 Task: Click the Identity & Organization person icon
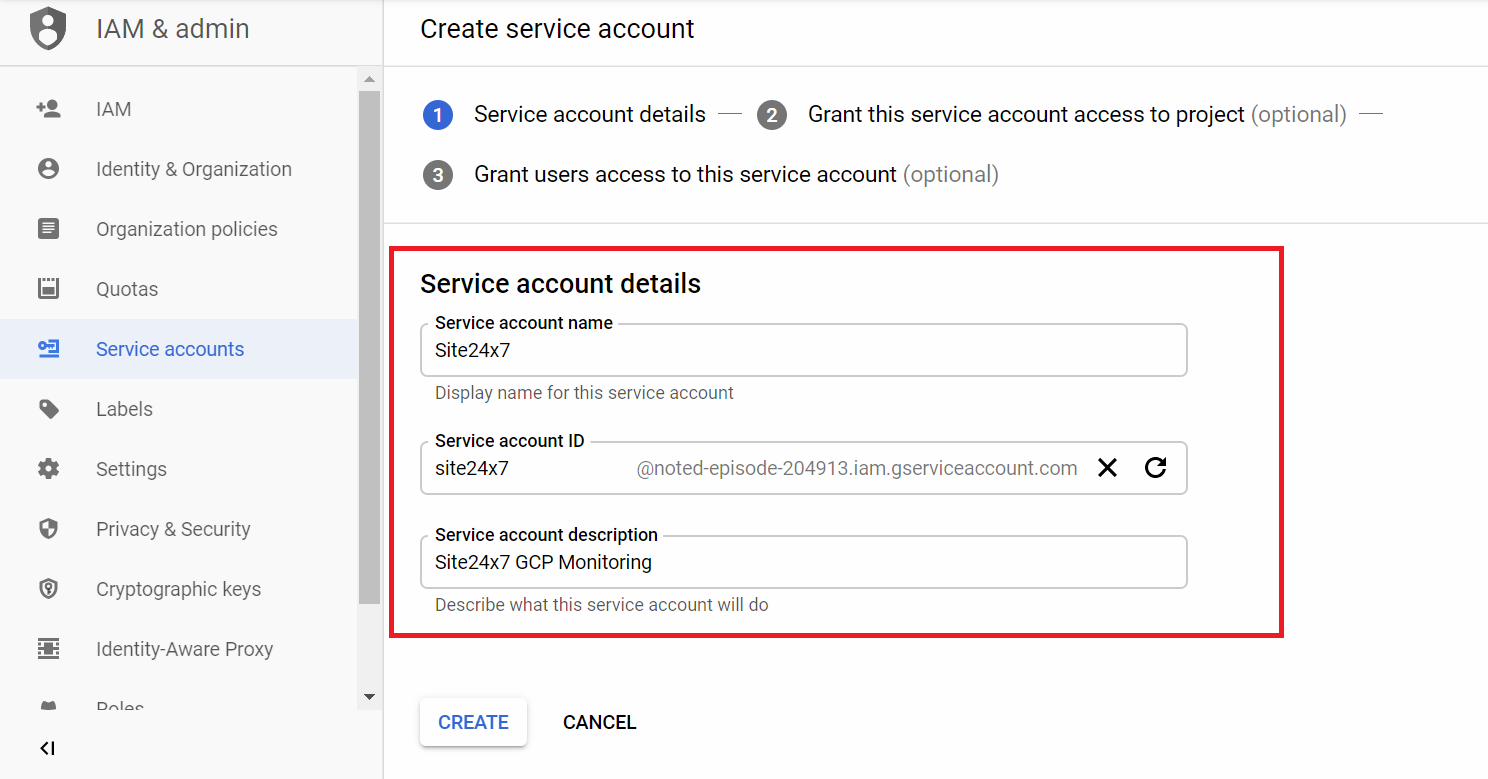[48, 169]
